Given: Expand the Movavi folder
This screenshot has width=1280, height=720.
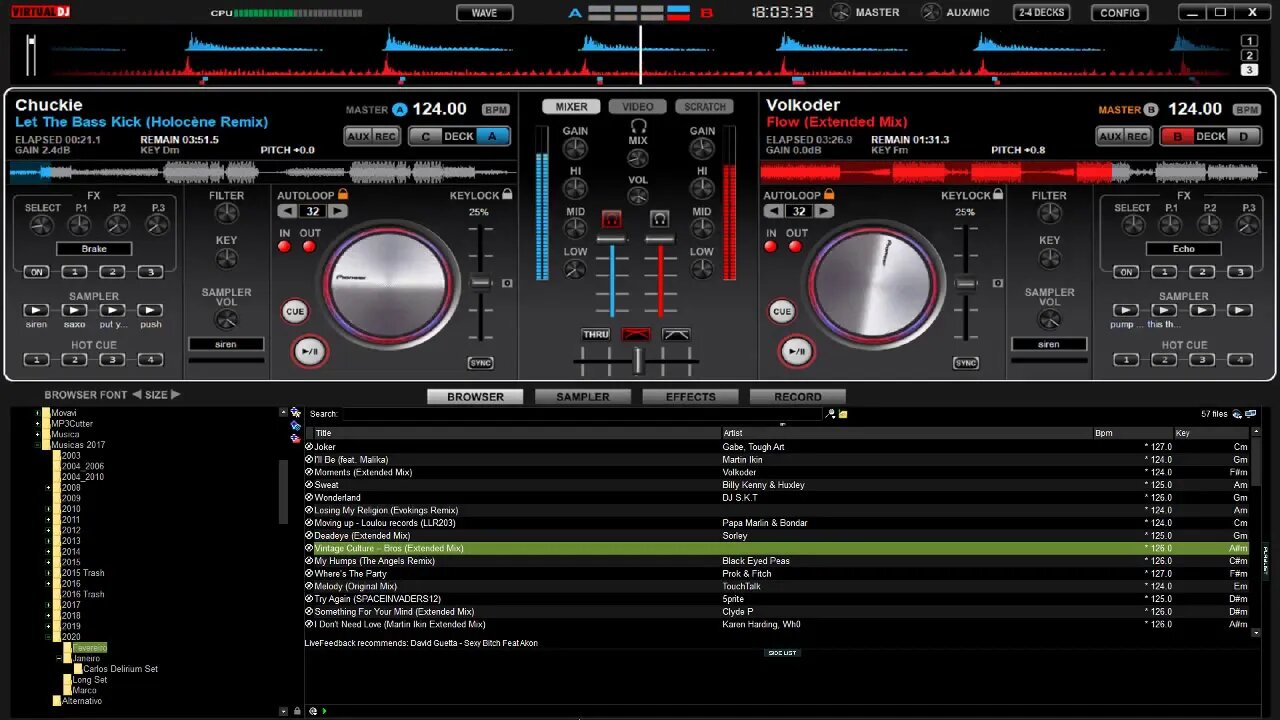Looking at the screenshot, I should tap(38, 413).
